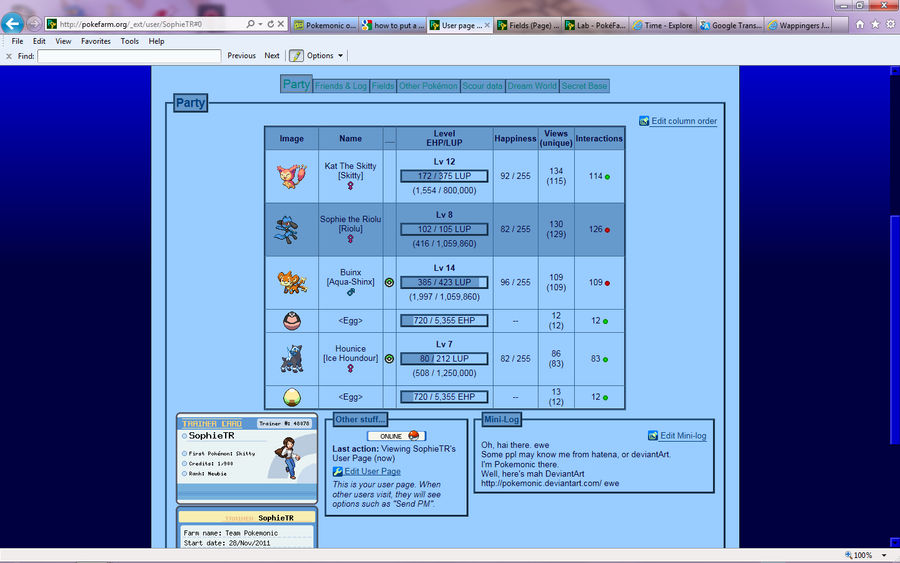Click Previous button in Find bar
This screenshot has width=900, height=563.
[x=241, y=56]
